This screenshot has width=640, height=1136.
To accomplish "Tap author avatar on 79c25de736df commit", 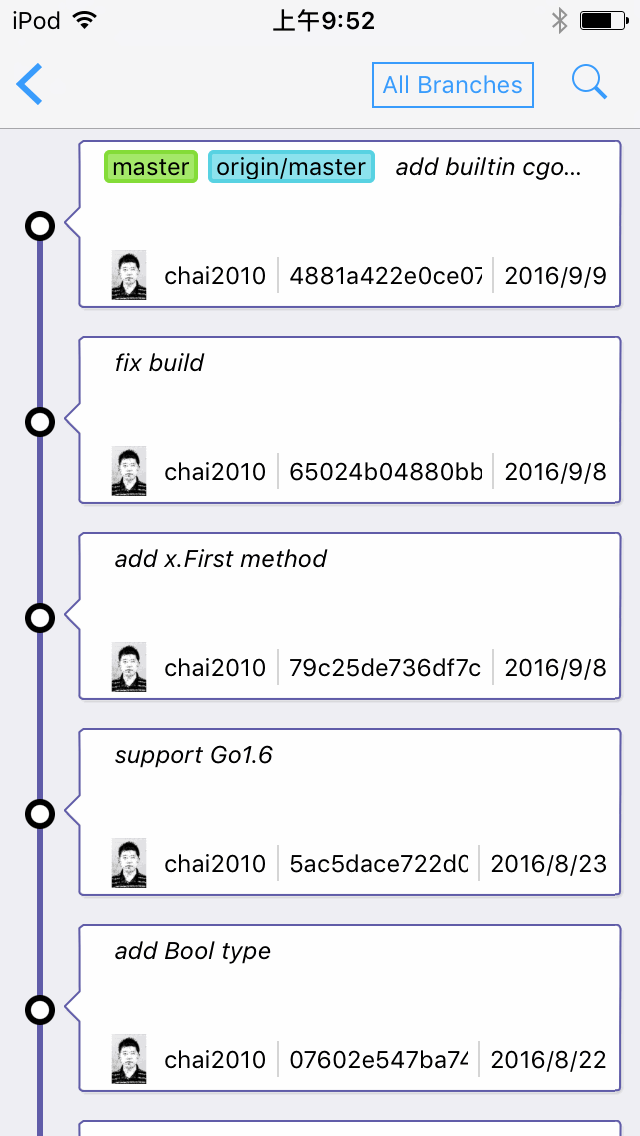I will [x=129, y=667].
